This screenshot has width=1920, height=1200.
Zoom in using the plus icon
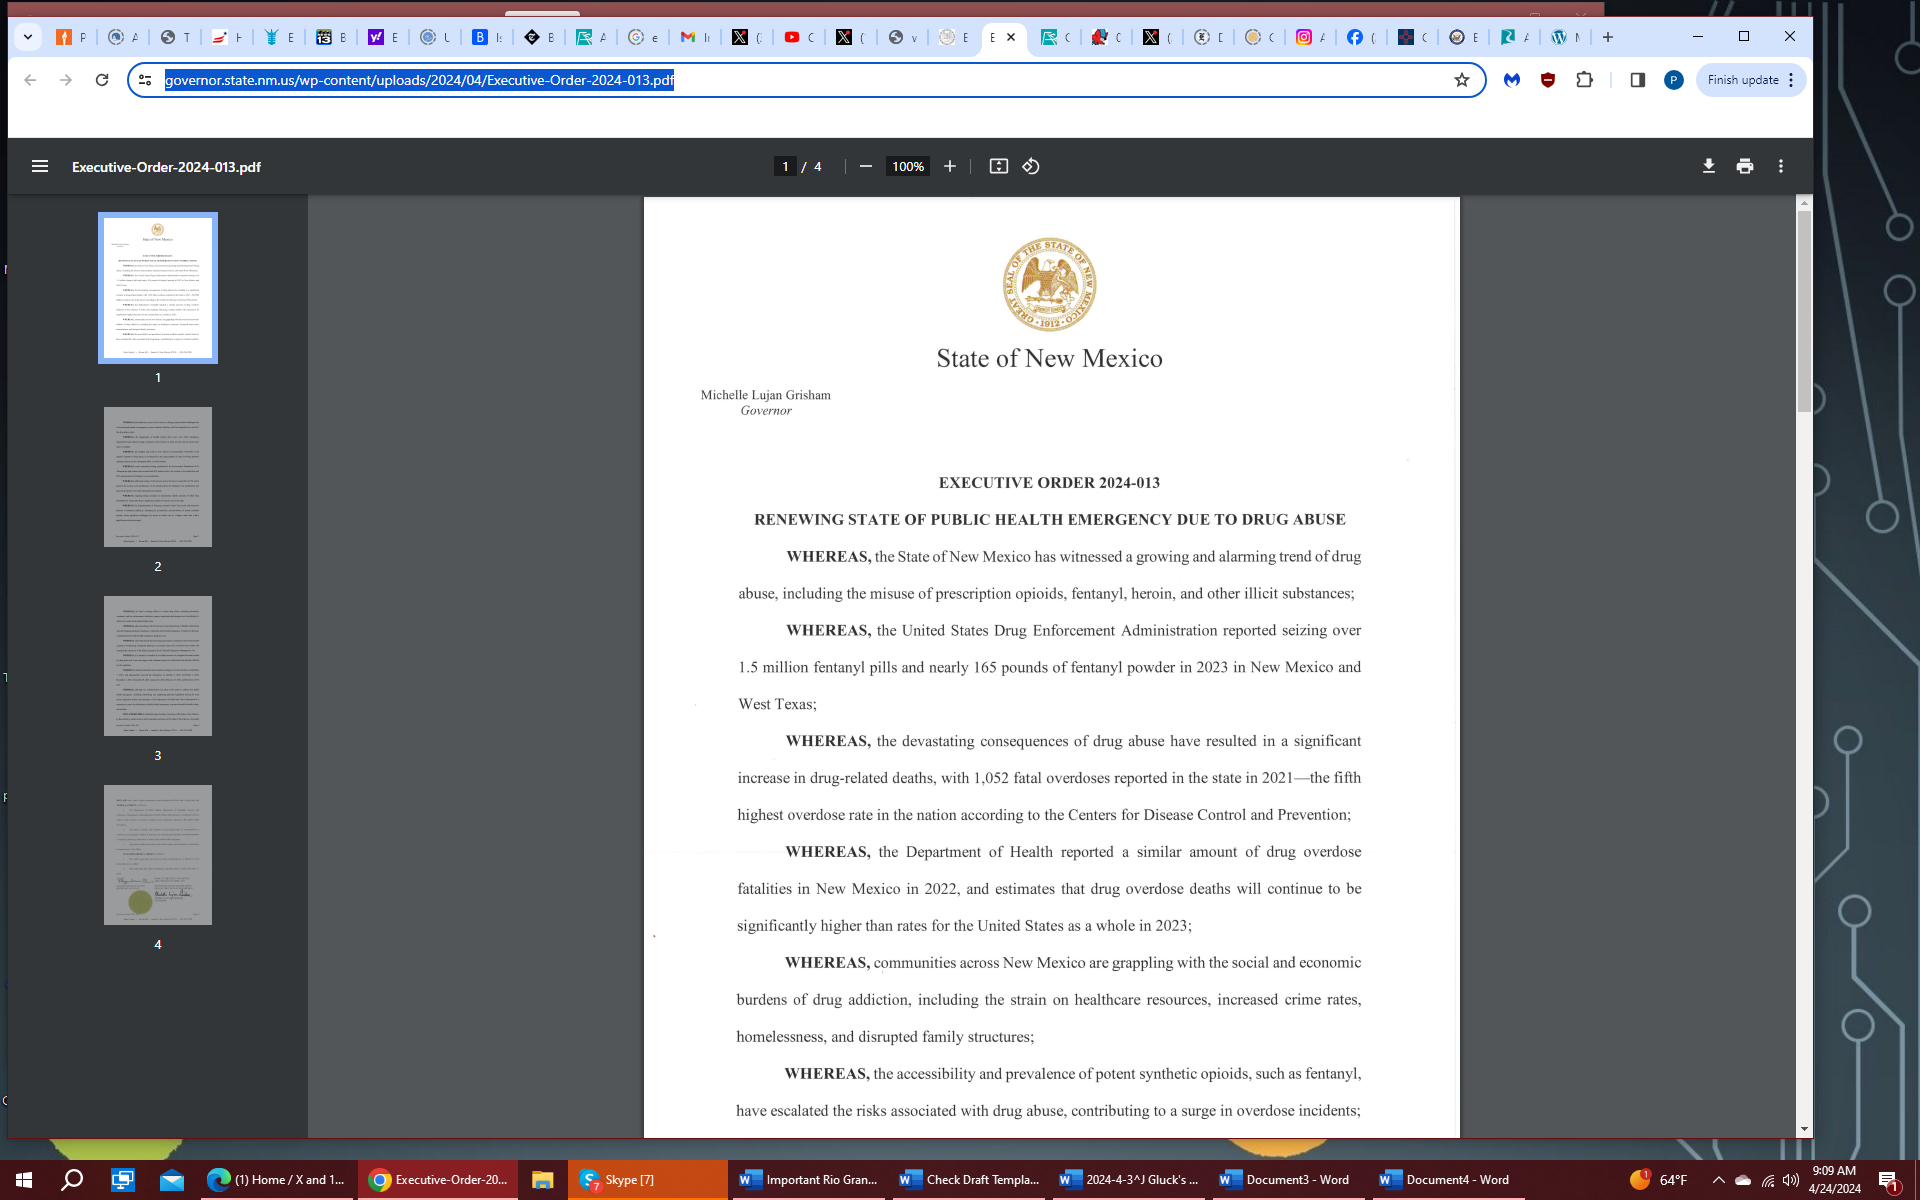(950, 166)
